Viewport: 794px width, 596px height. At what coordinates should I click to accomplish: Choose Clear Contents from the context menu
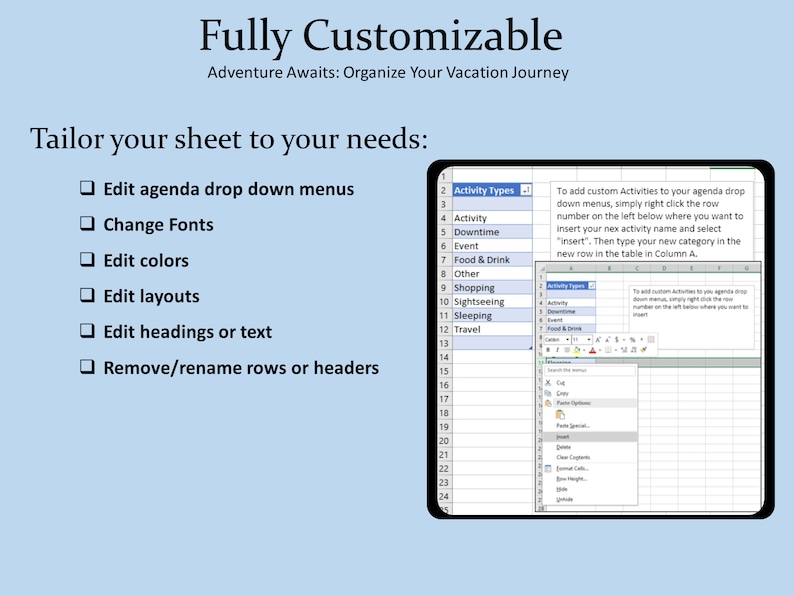tap(590, 457)
